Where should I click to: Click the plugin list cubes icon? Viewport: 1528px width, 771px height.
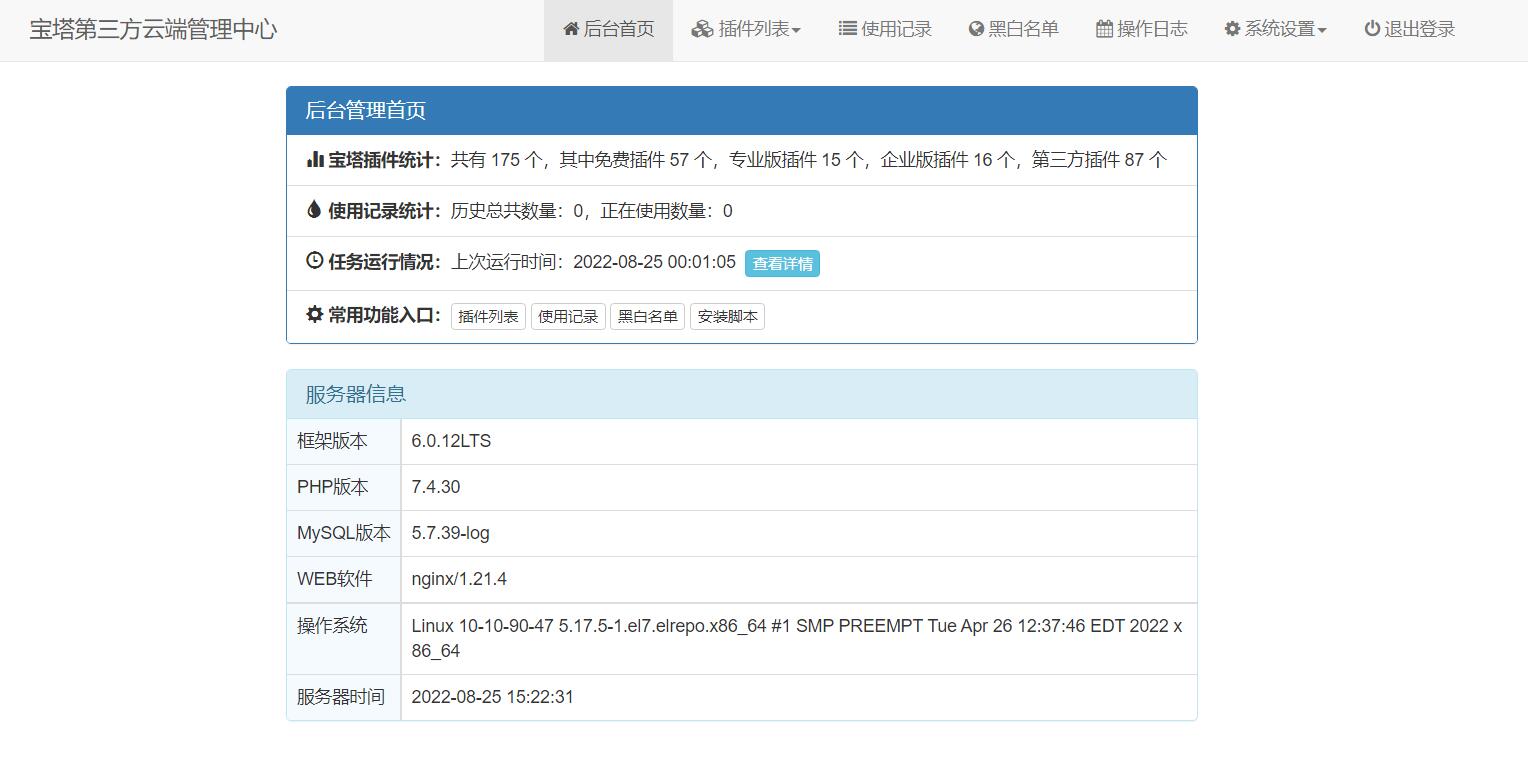click(x=702, y=29)
